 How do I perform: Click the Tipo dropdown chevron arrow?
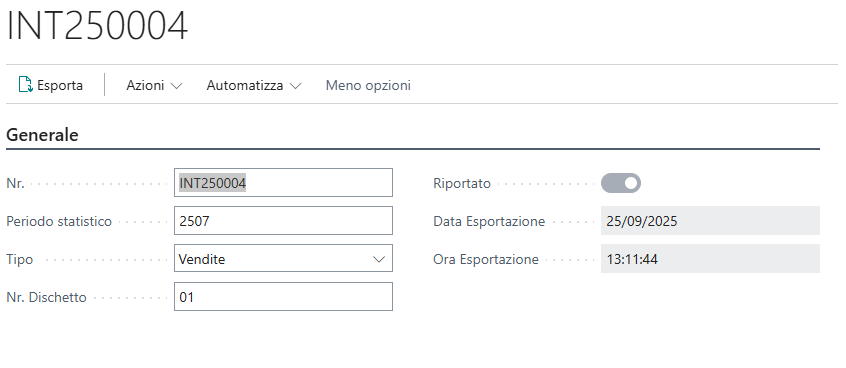click(x=379, y=259)
